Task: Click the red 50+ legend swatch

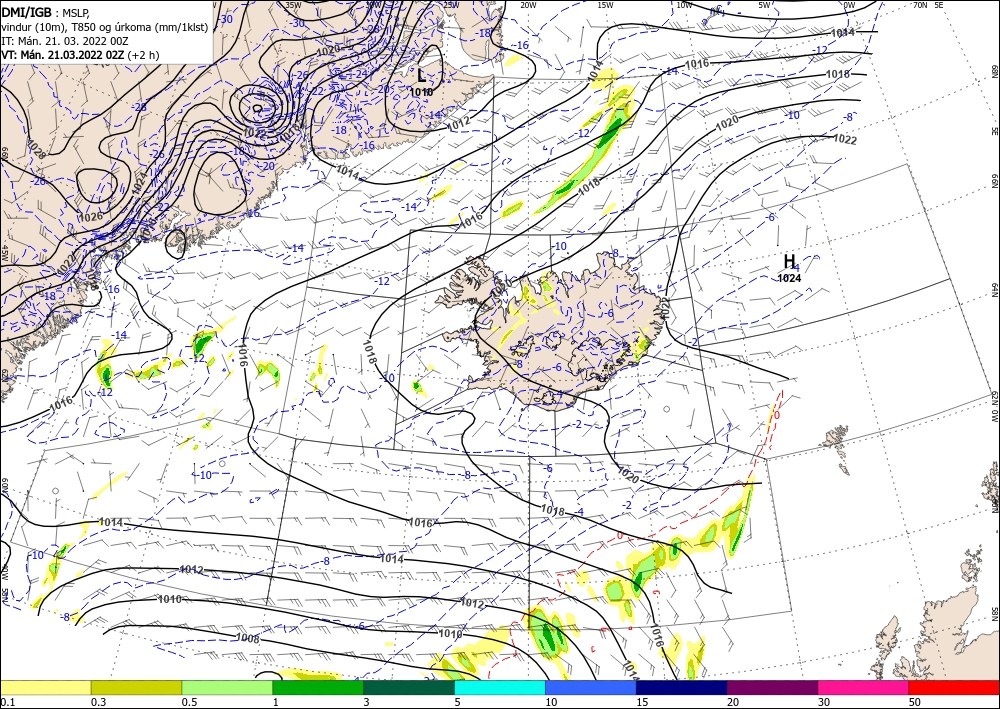Action: [x=954, y=687]
